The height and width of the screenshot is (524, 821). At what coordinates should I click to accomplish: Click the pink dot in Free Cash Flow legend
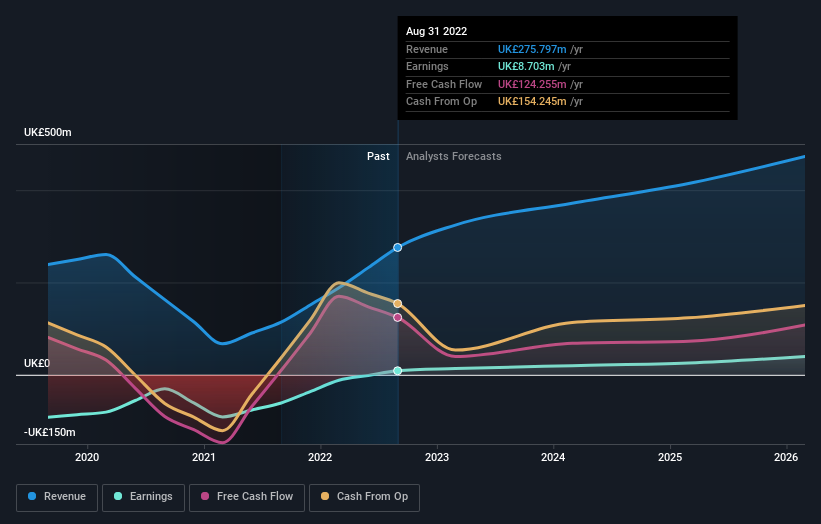click(x=205, y=496)
